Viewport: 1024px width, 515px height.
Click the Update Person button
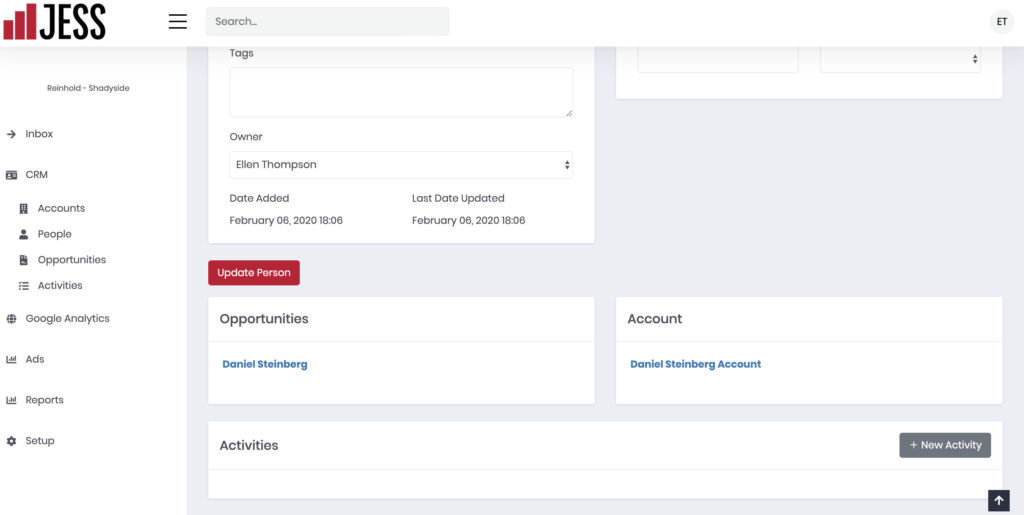(x=254, y=273)
